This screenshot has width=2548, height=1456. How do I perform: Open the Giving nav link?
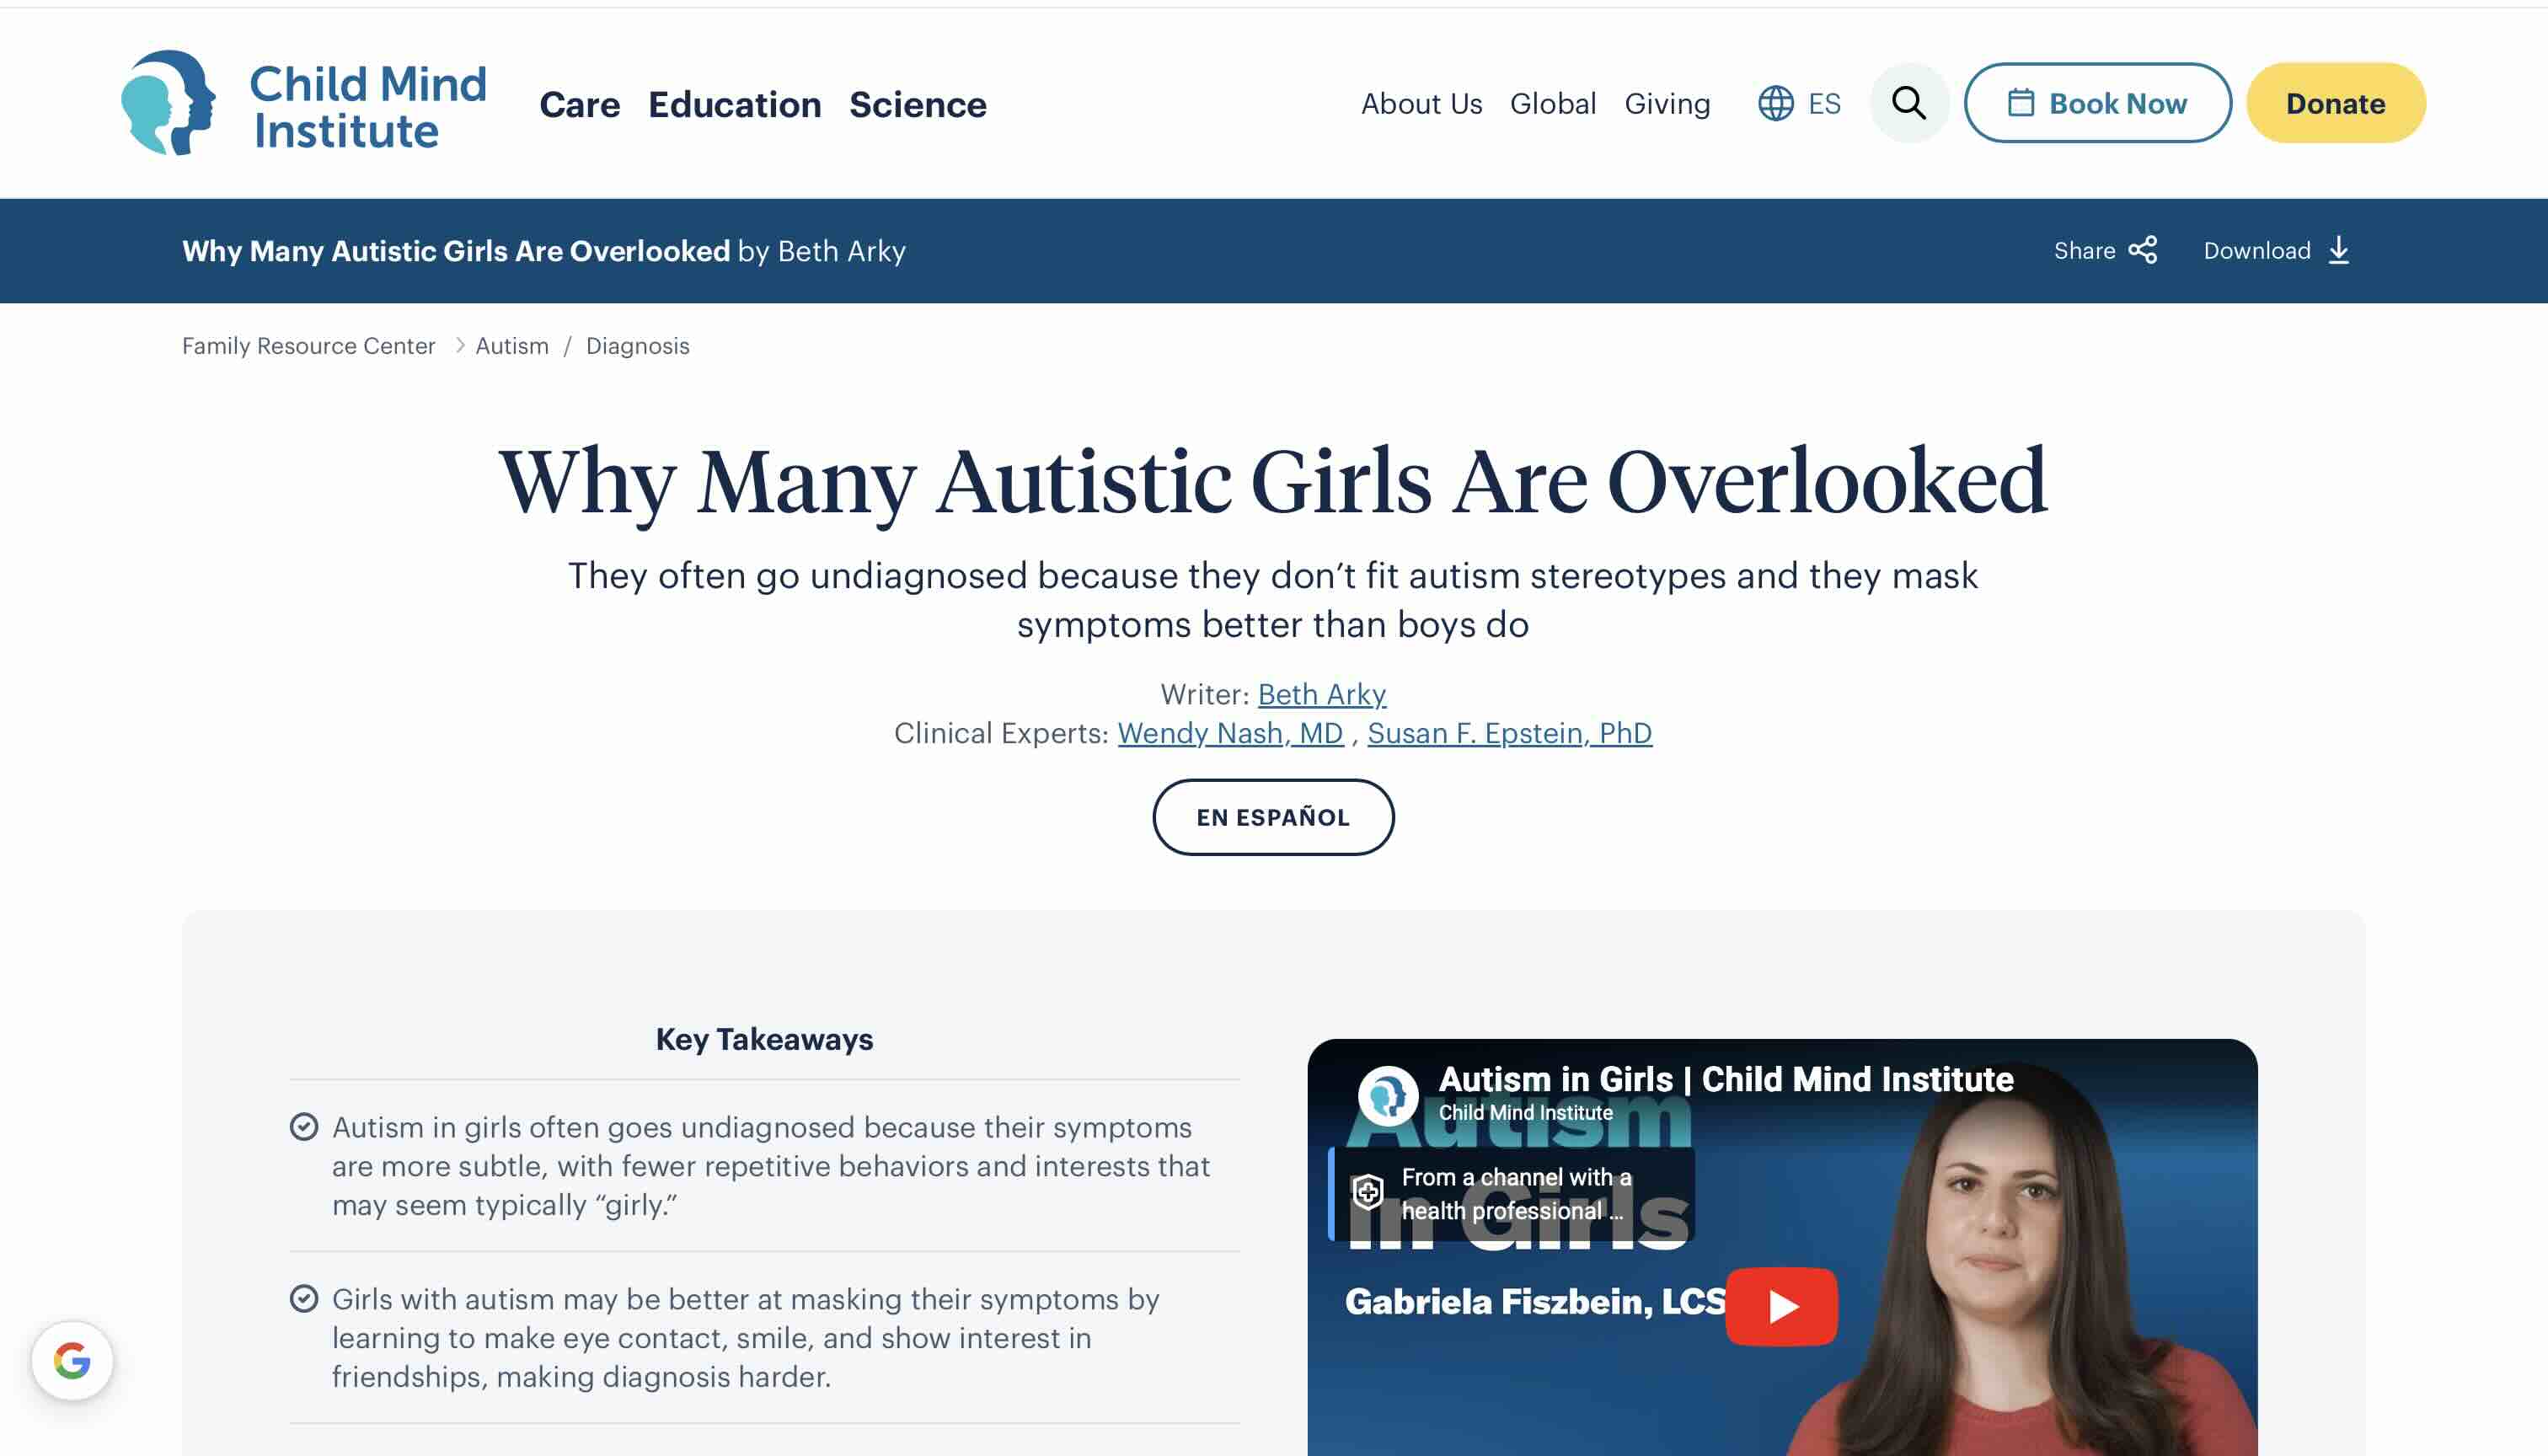click(x=1667, y=103)
